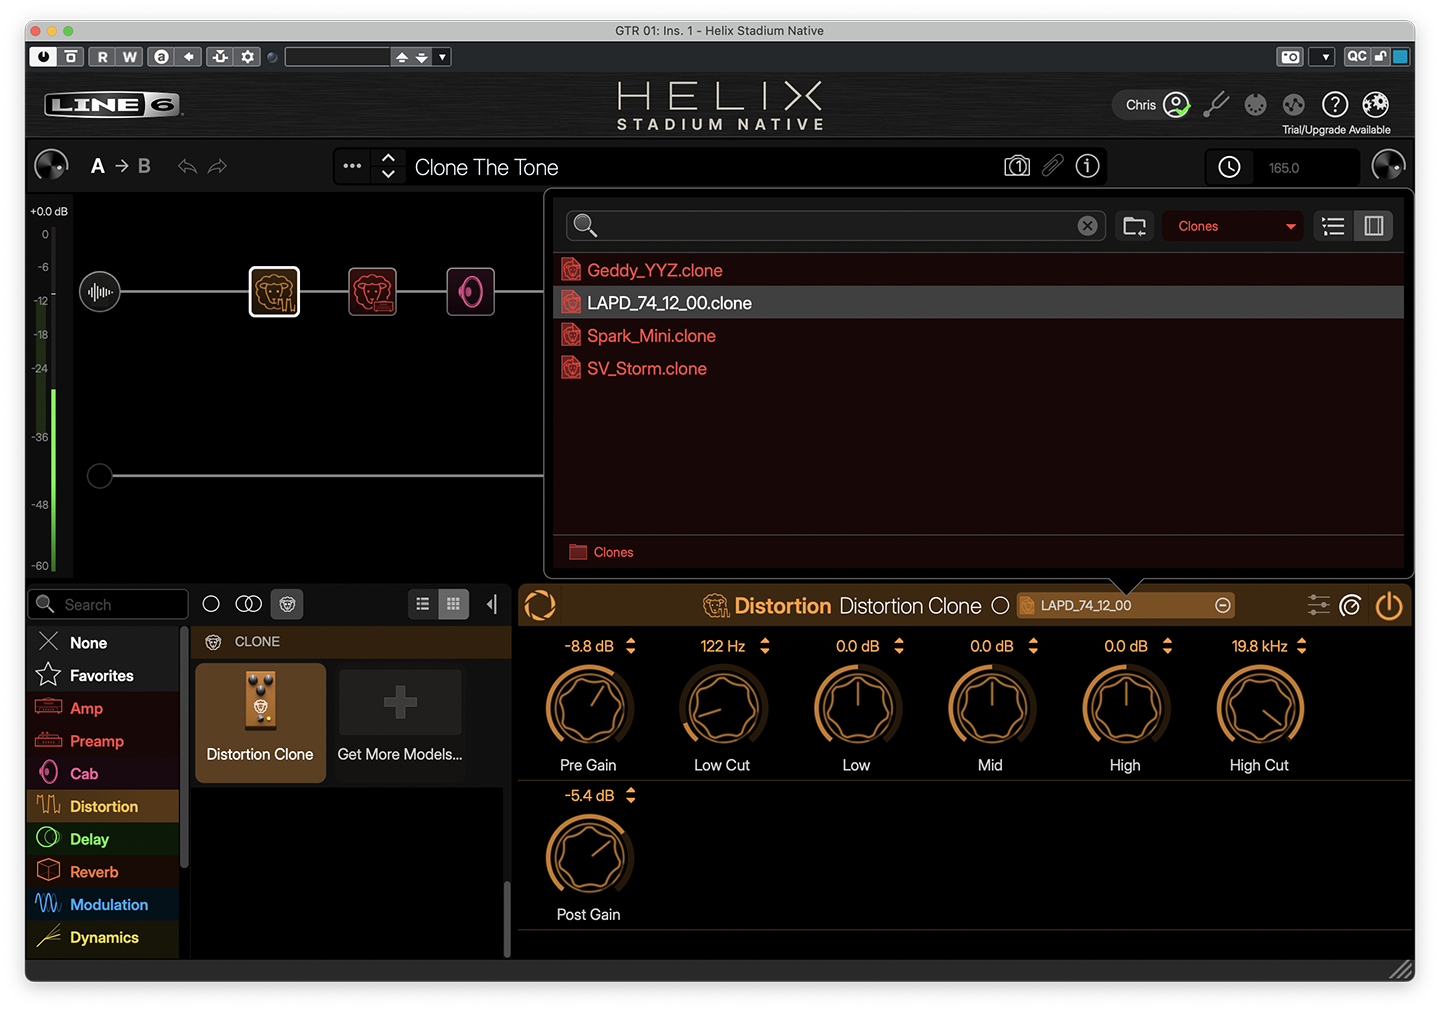The height and width of the screenshot is (1011, 1440).
Task: Click the orange gauge icon beside power button
Action: point(1350,605)
